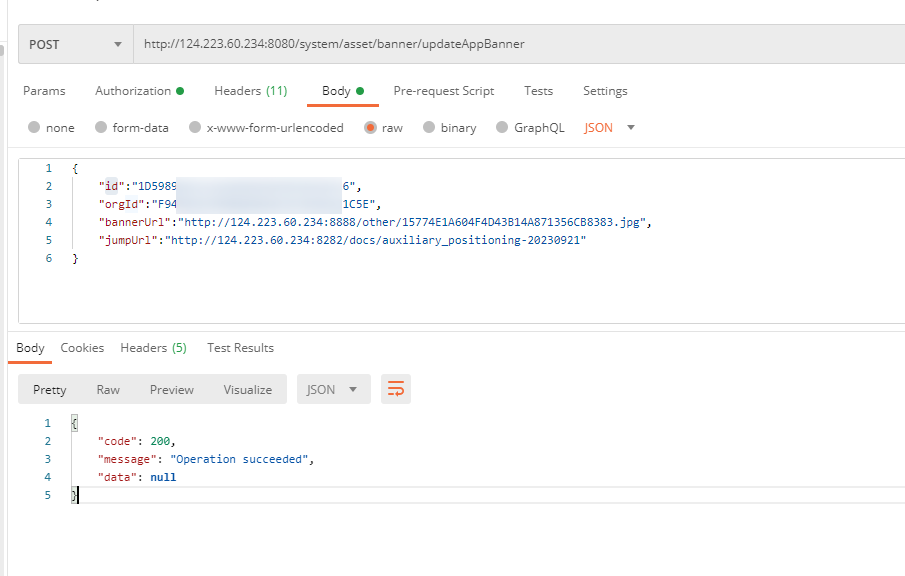Open the response JSON format dropdown
Viewport: 905px width, 576px height.
tap(333, 389)
